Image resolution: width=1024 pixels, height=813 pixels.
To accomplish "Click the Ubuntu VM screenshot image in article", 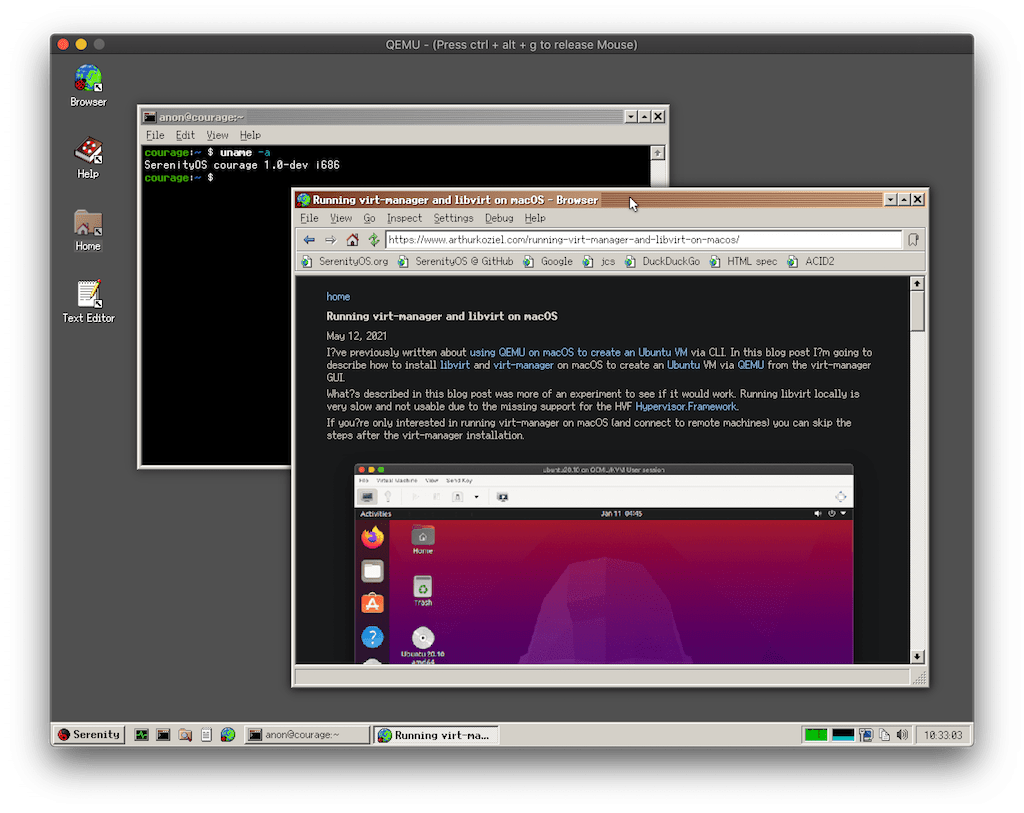I will [x=603, y=564].
